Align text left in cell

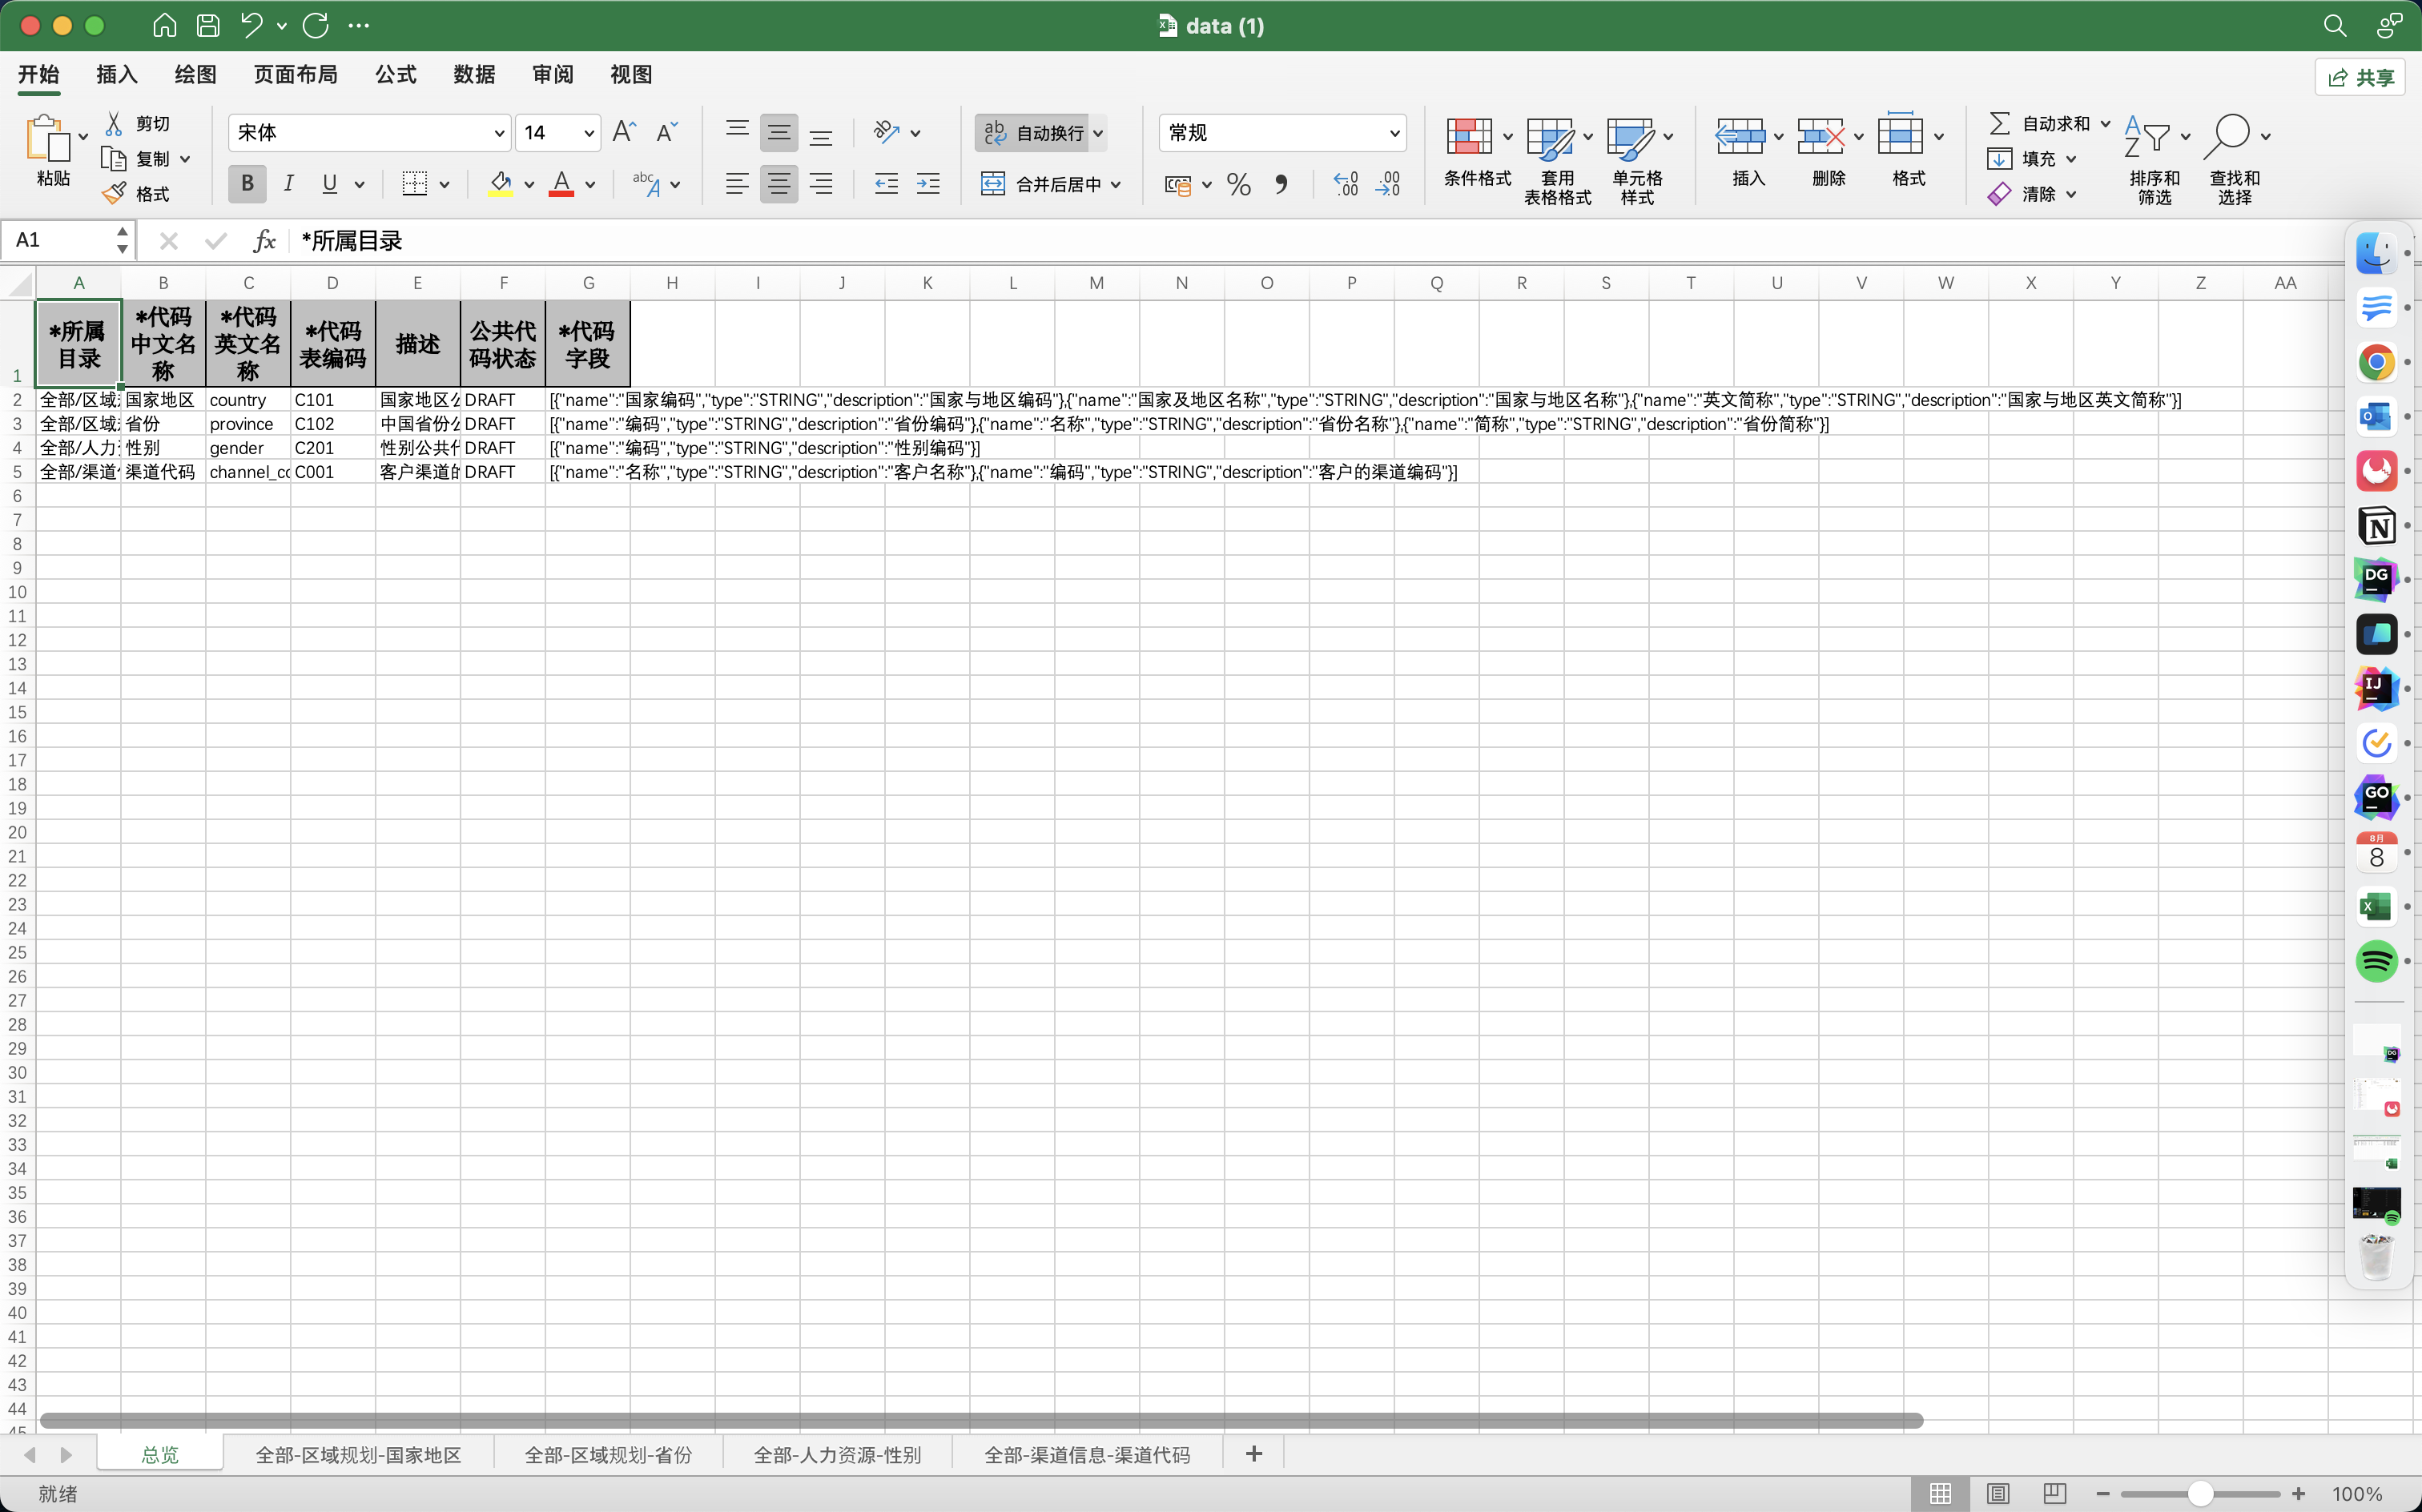737,184
